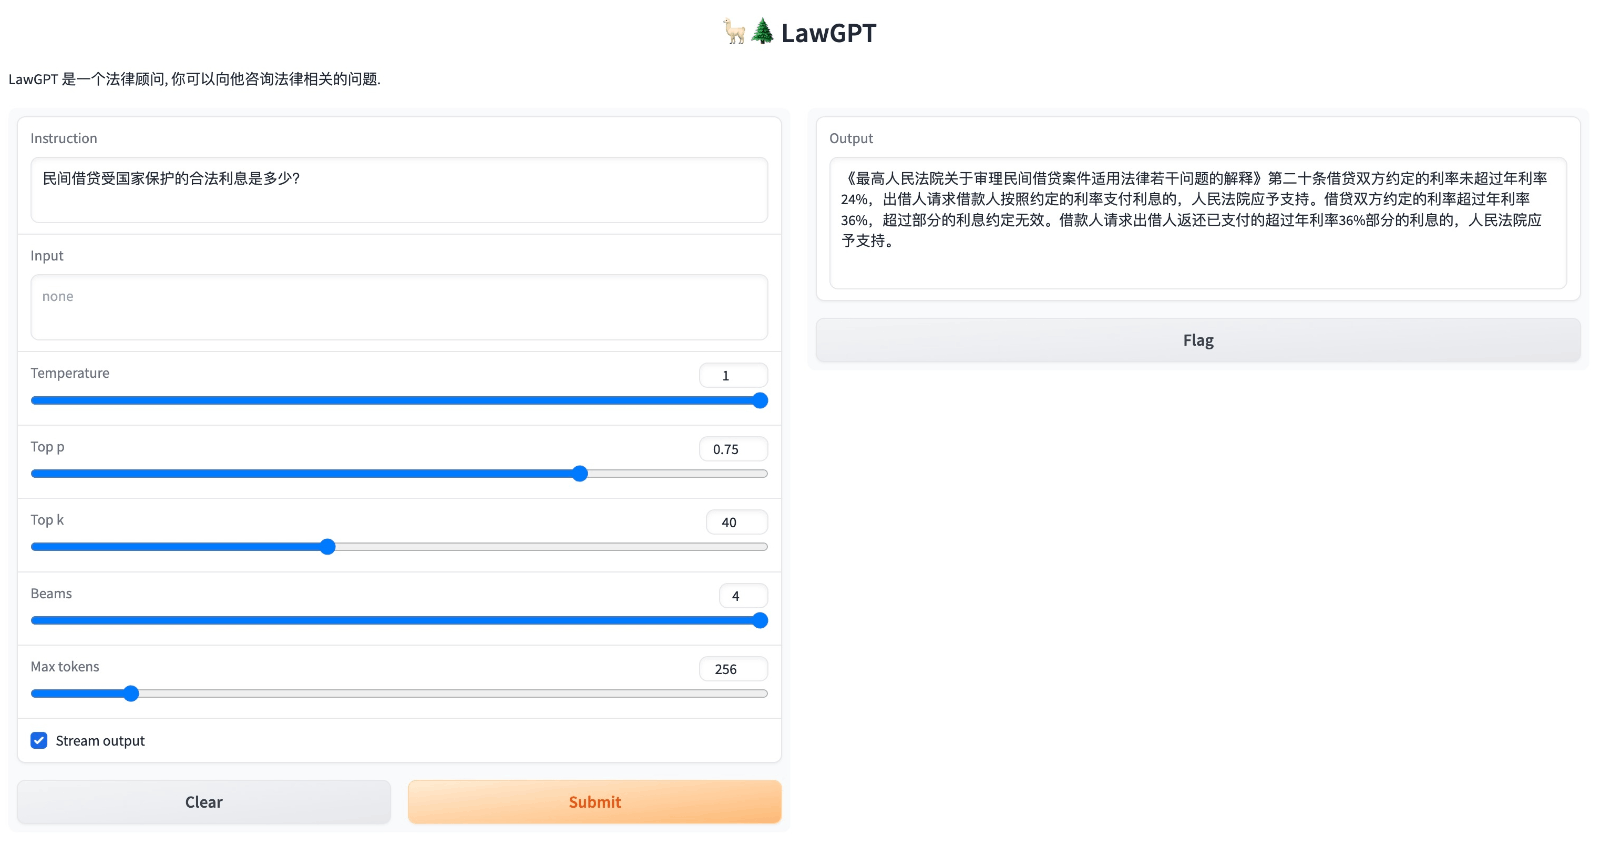
Task: Click the Top p slider handle
Action: pyautogui.click(x=580, y=474)
